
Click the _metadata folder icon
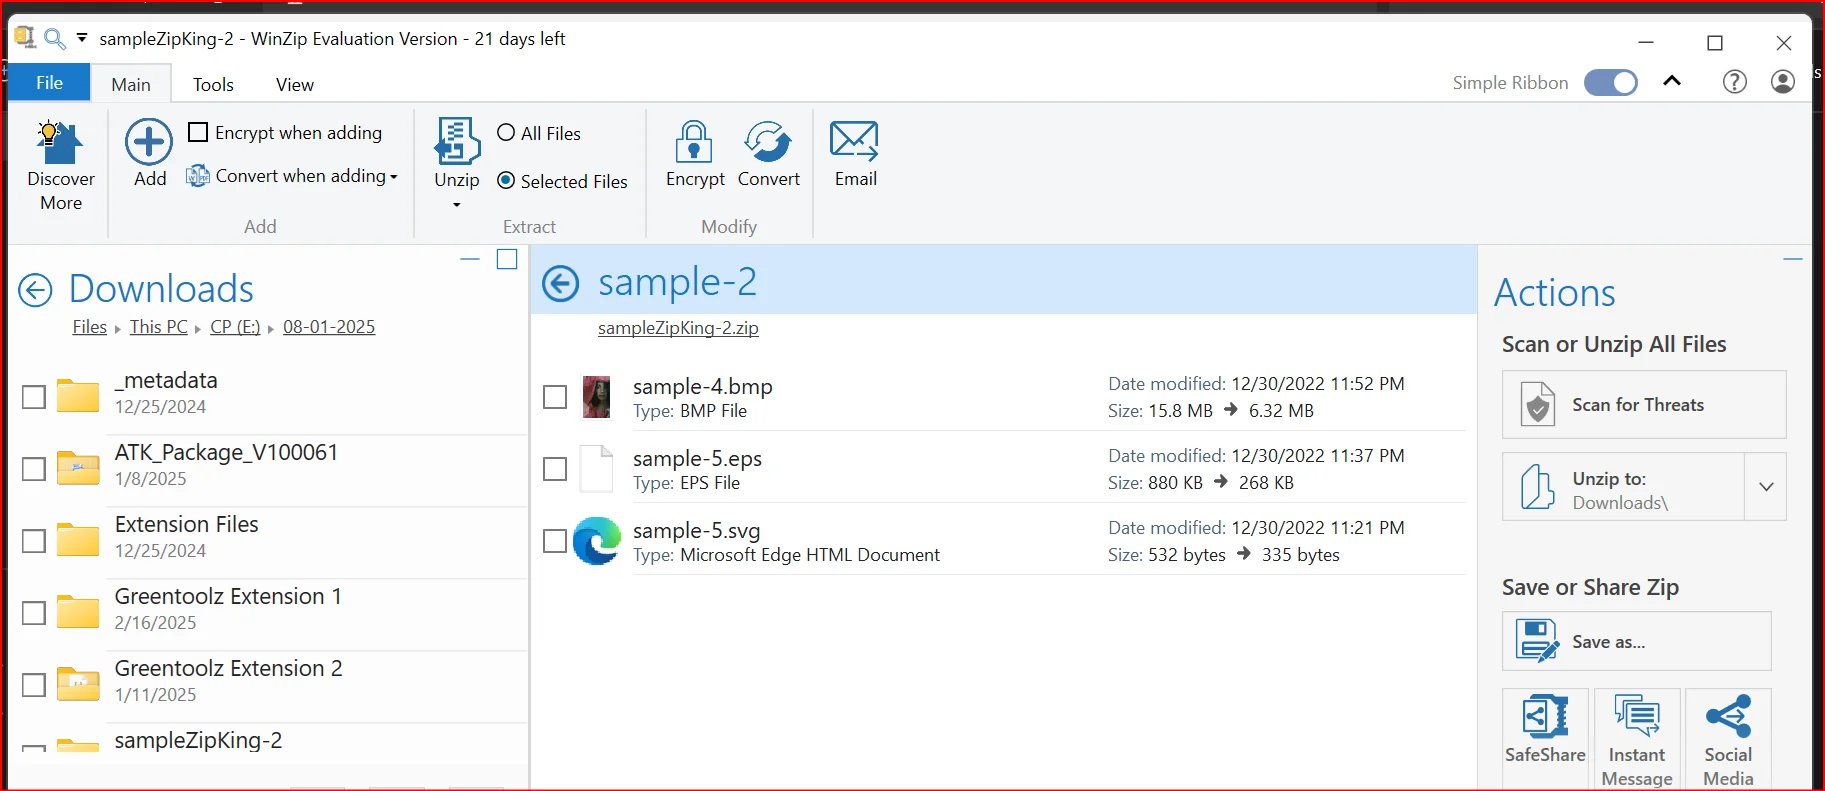pos(78,396)
